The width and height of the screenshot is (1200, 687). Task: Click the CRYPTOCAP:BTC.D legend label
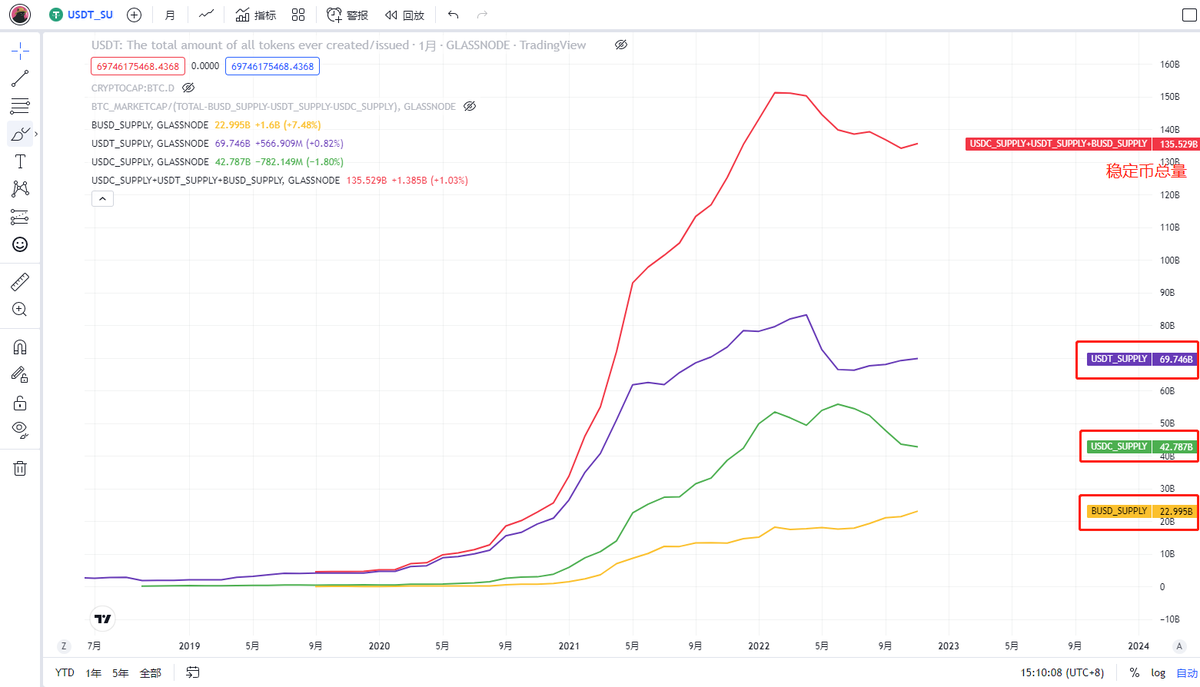pyautogui.click(x=133, y=88)
